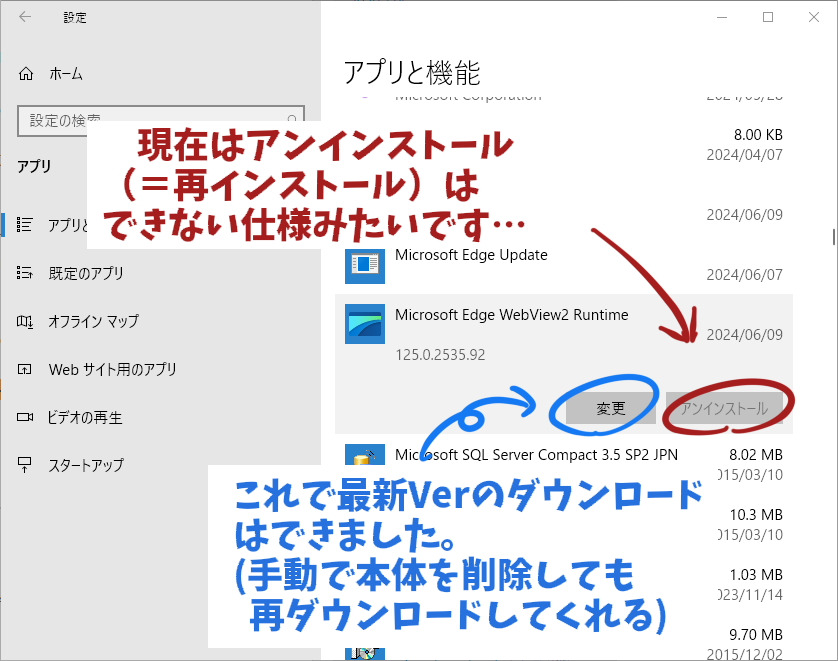Select the Microsoft Edge Update list entry name
Image resolution: width=838 pixels, height=661 pixels.
(471, 255)
